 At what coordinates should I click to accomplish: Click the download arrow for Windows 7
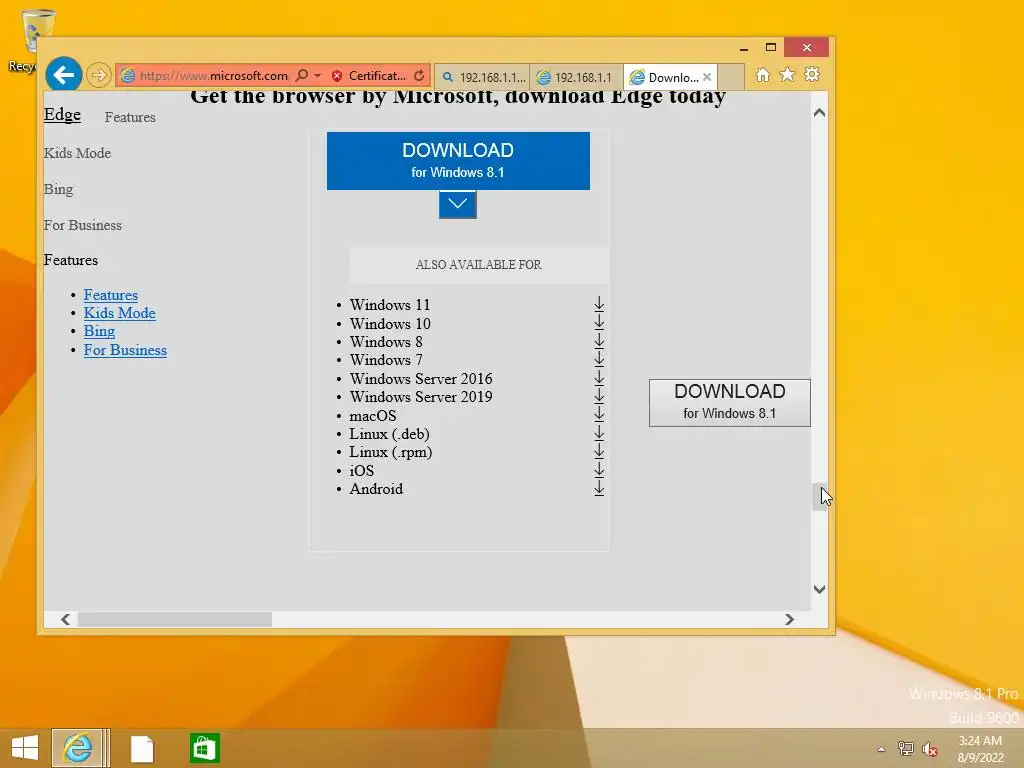coord(599,359)
